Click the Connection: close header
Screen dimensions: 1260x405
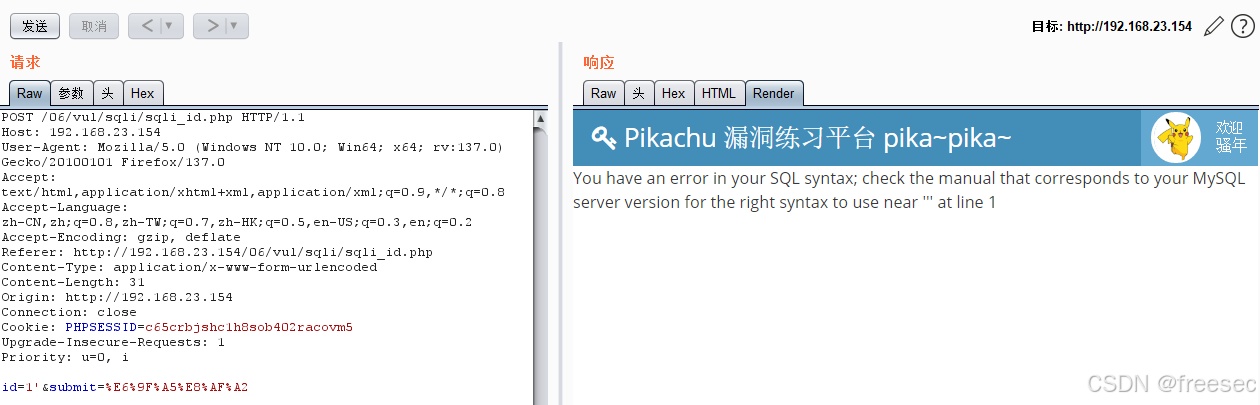(x=69, y=312)
